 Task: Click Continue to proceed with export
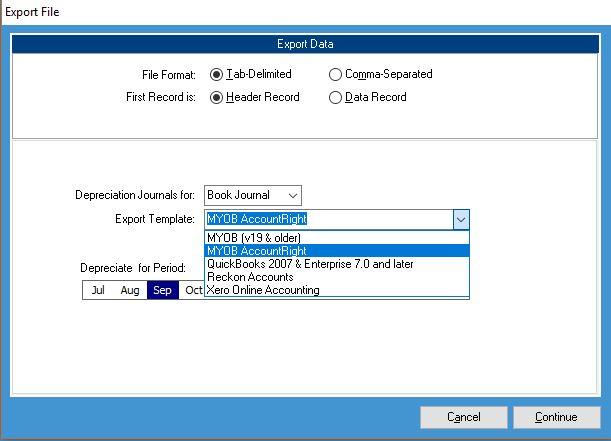[x=556, y=417]
